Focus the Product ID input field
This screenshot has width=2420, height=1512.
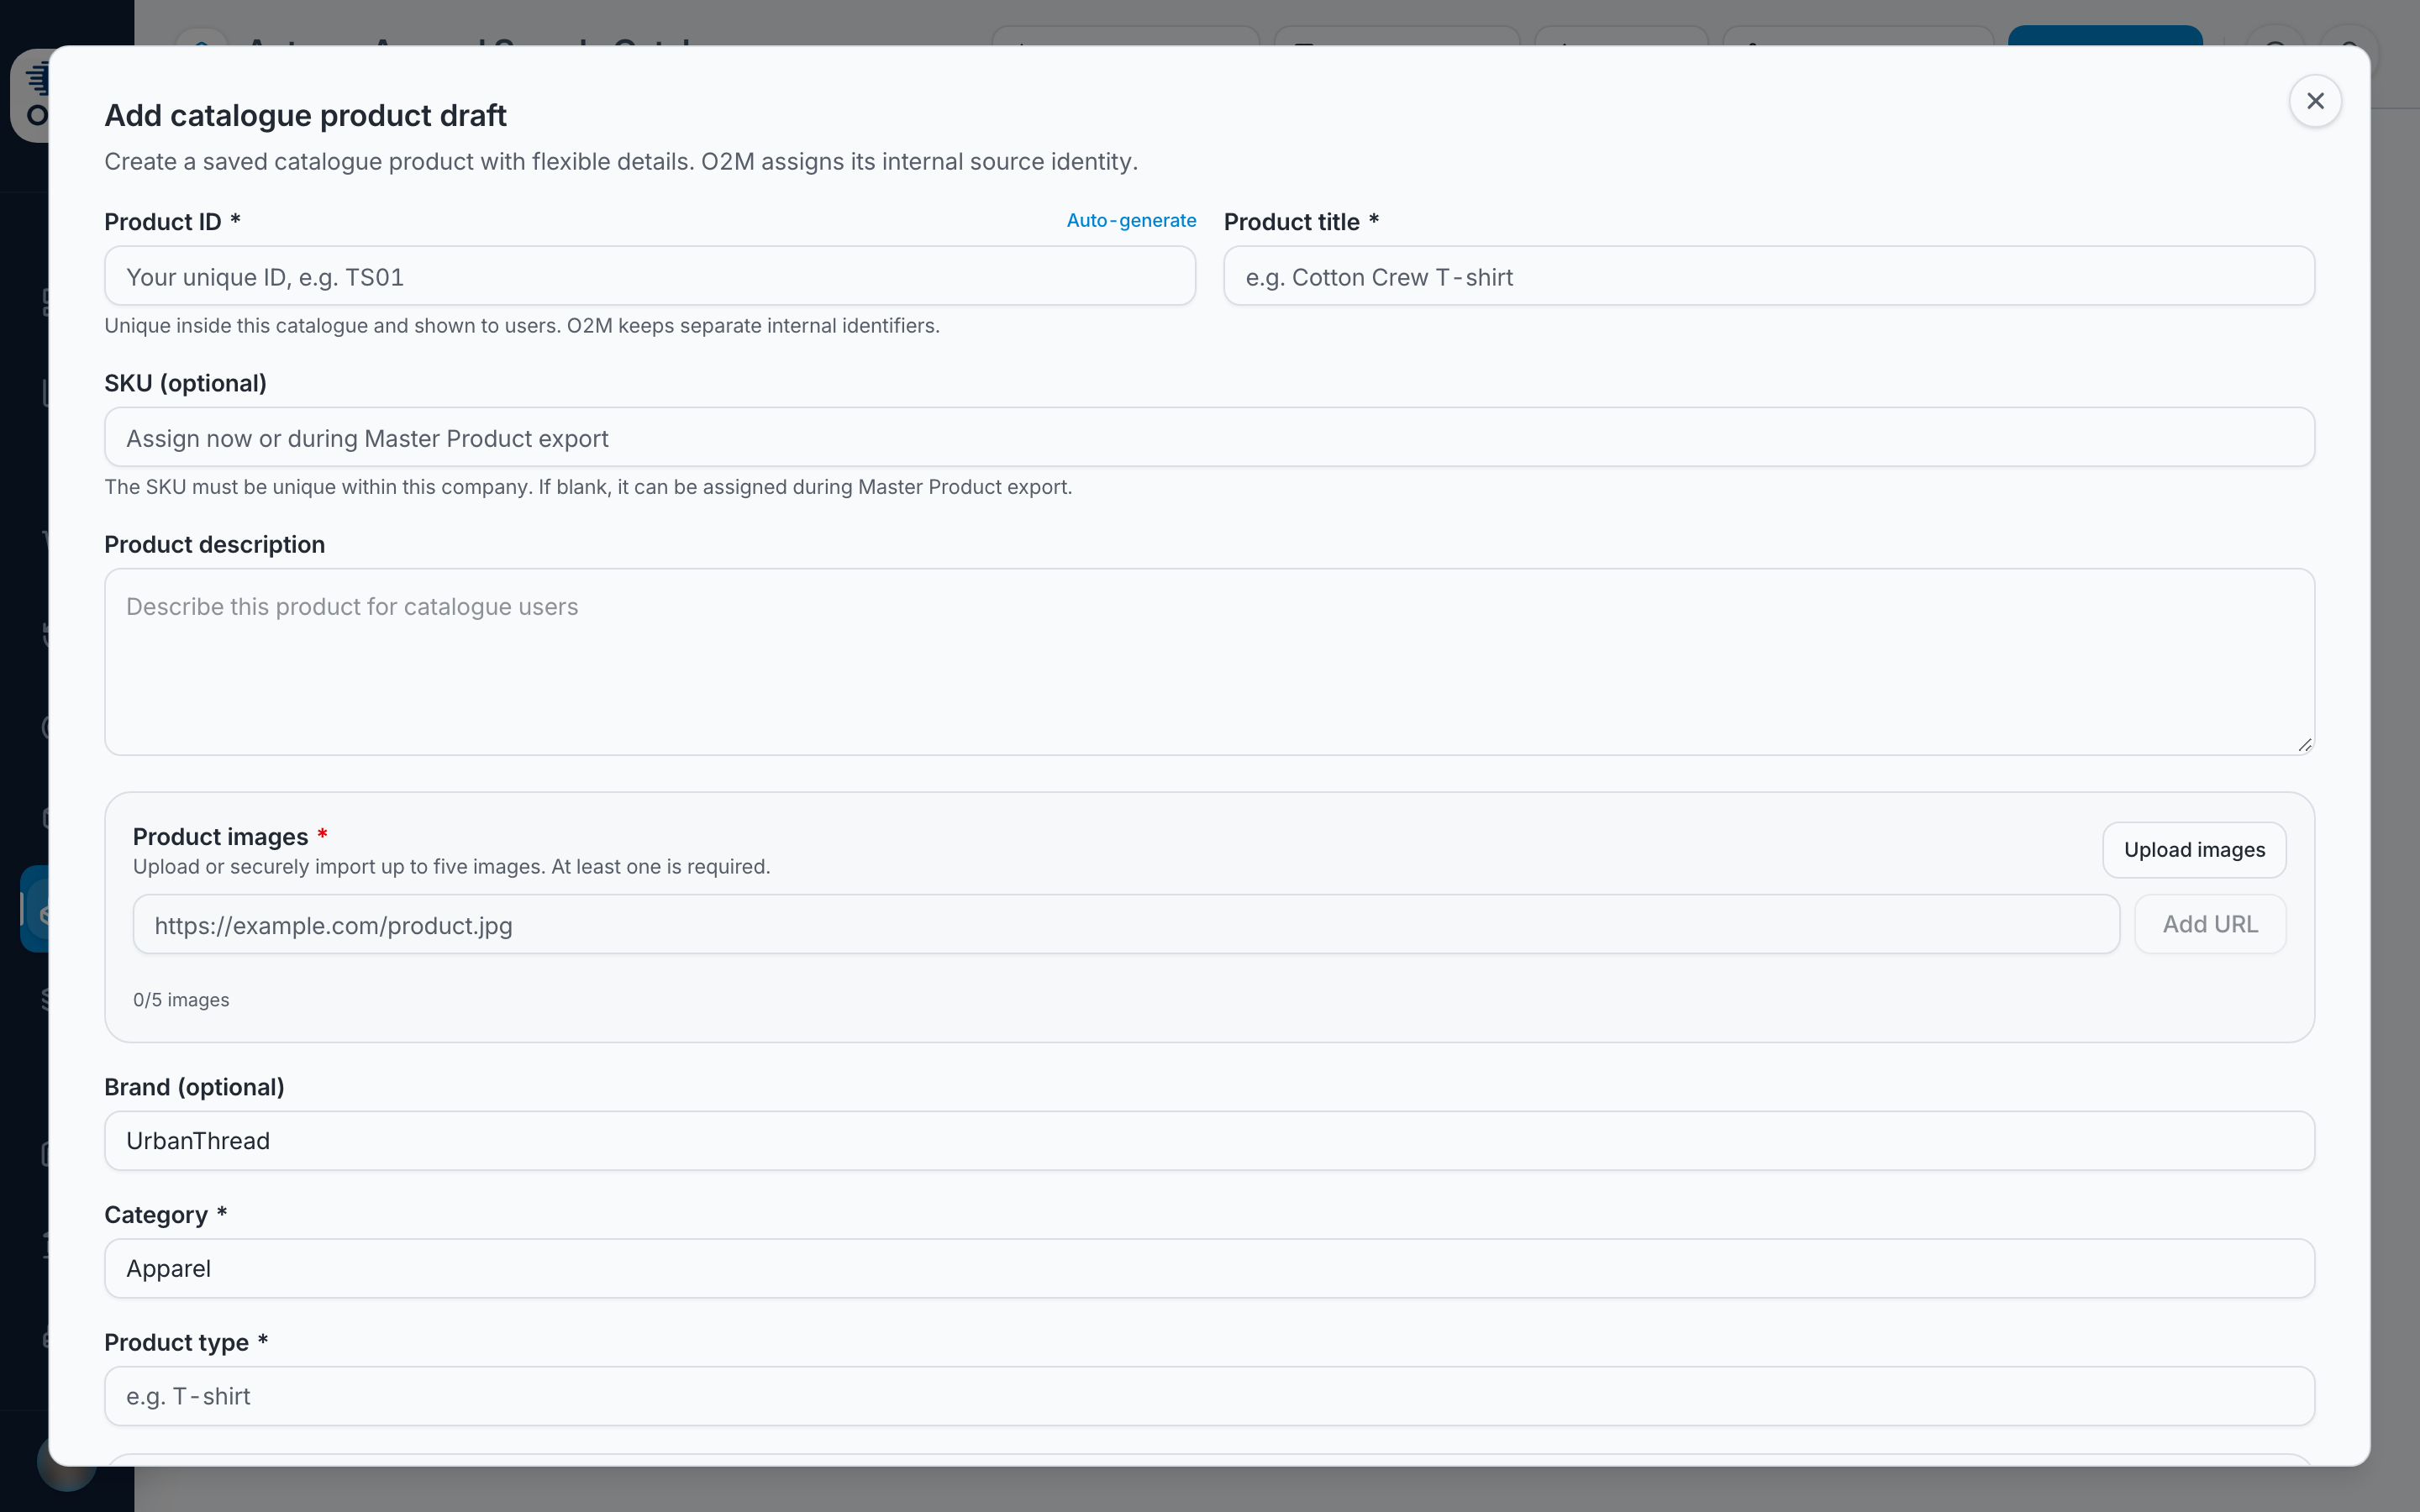coord(650,276)
